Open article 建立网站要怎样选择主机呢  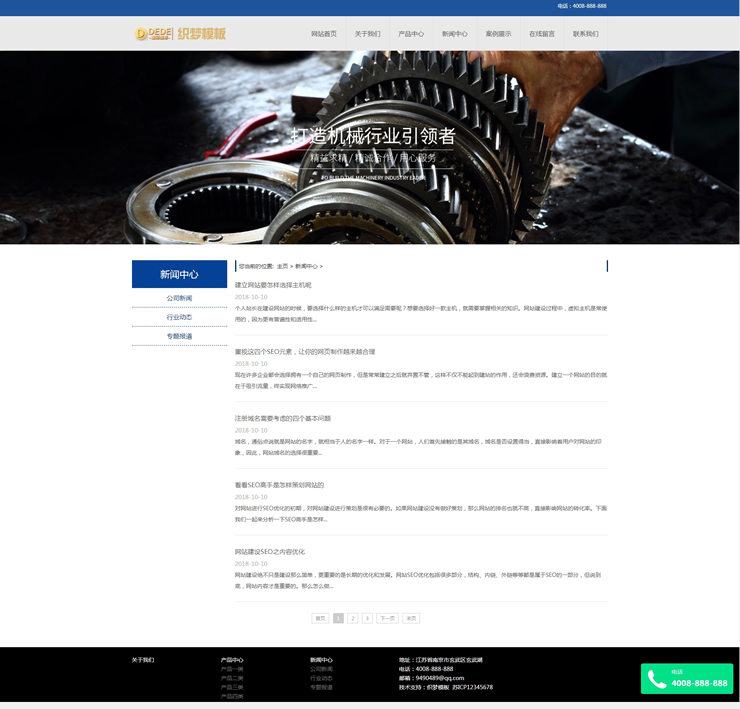273,285
